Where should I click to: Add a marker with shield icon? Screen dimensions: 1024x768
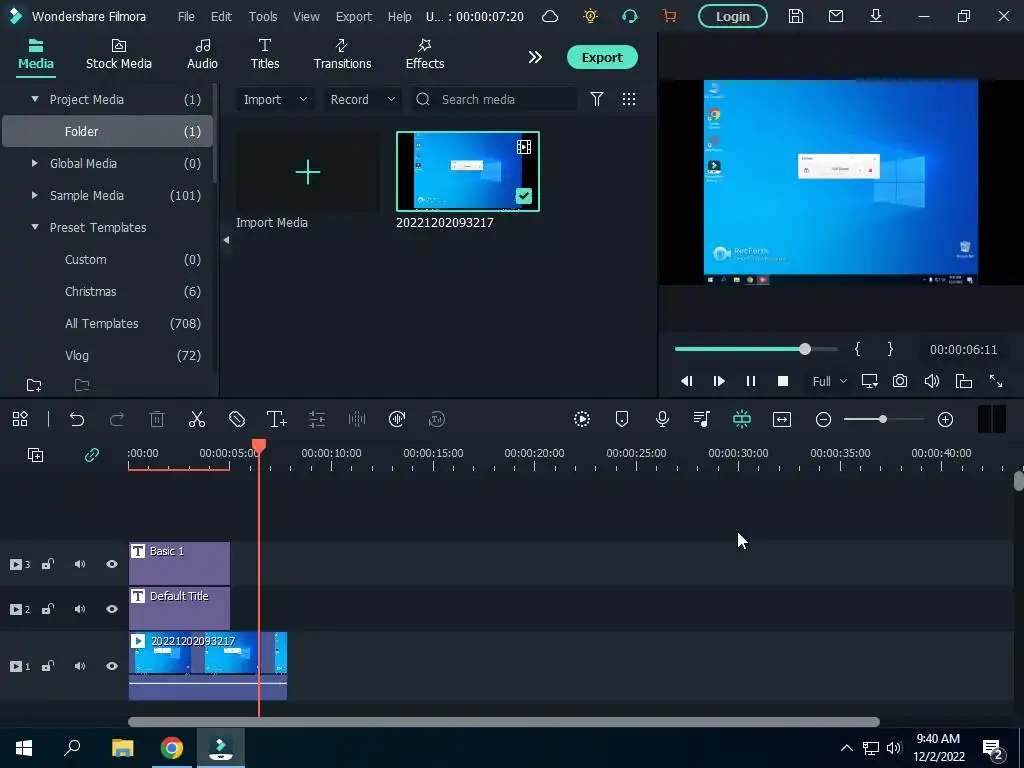click(x=622, y=419)
